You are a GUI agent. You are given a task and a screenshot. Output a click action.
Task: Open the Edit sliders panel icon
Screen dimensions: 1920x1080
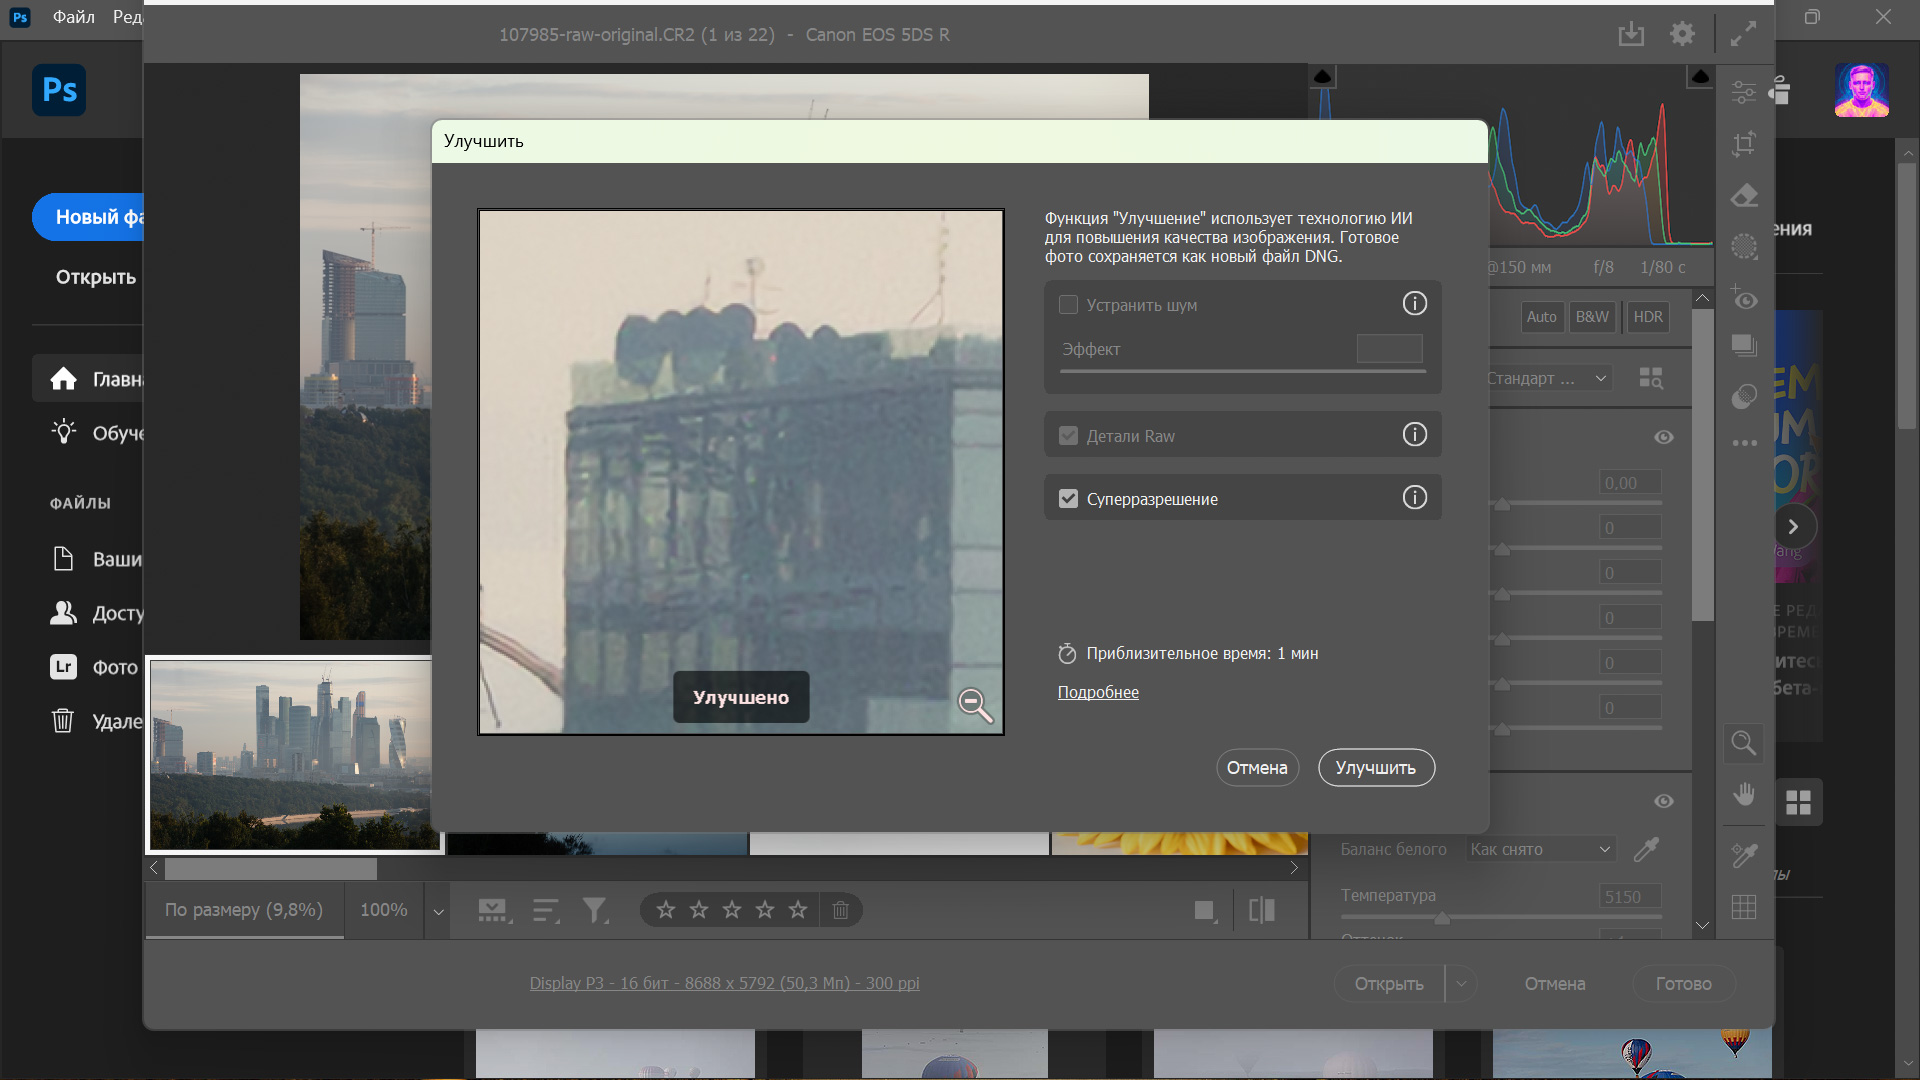1744,92
